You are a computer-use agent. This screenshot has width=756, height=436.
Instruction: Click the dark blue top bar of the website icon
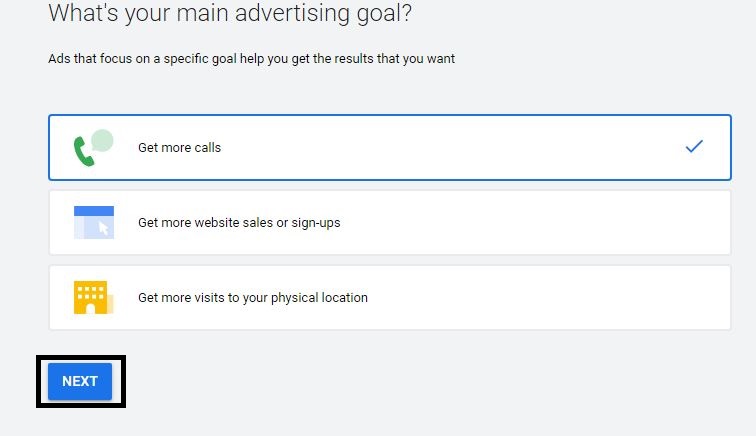pos(93,210)
